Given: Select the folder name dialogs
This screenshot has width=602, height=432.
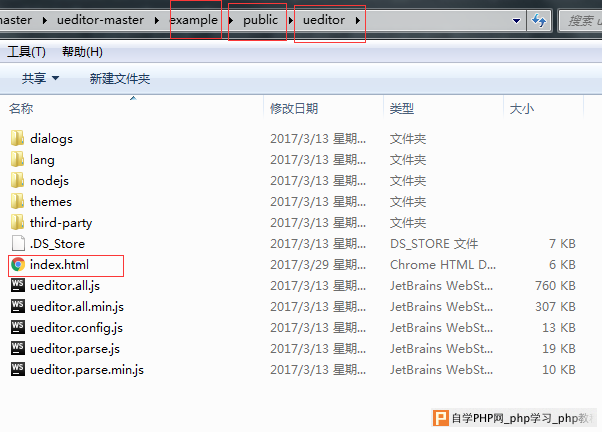Looking at the screenshot, I should (x=51, y=138).
